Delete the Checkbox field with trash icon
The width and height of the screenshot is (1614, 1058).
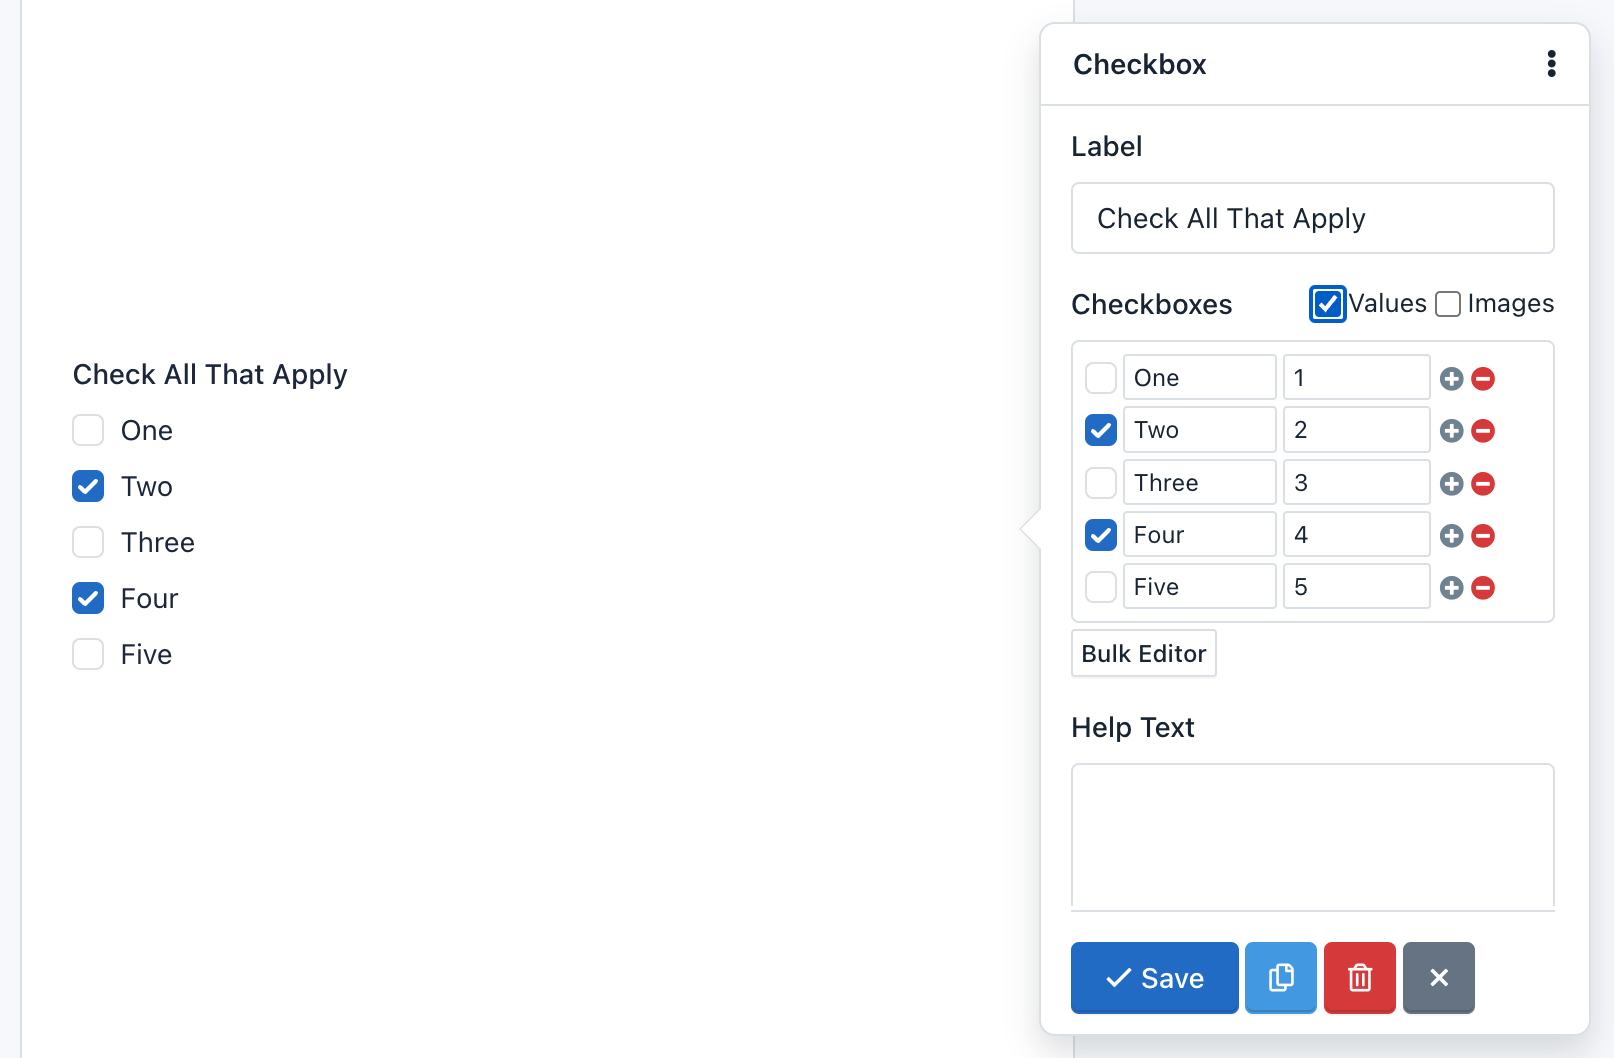pos(1359,978)
